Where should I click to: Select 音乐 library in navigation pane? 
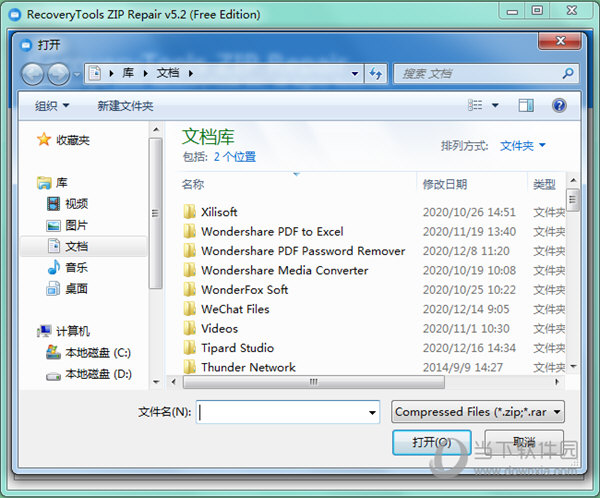(77, 267)
